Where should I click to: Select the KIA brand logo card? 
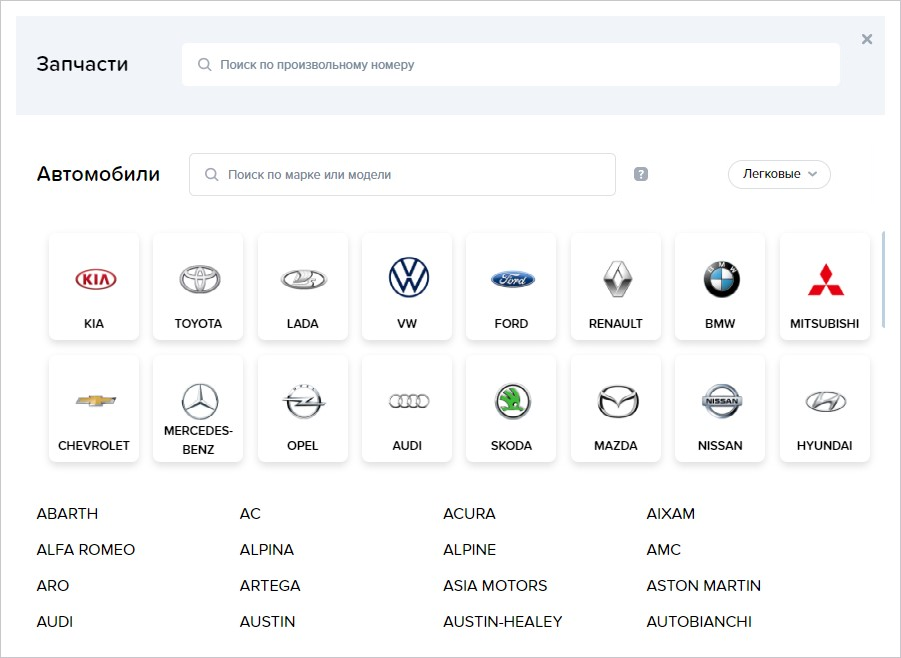[x=94, y=286]
